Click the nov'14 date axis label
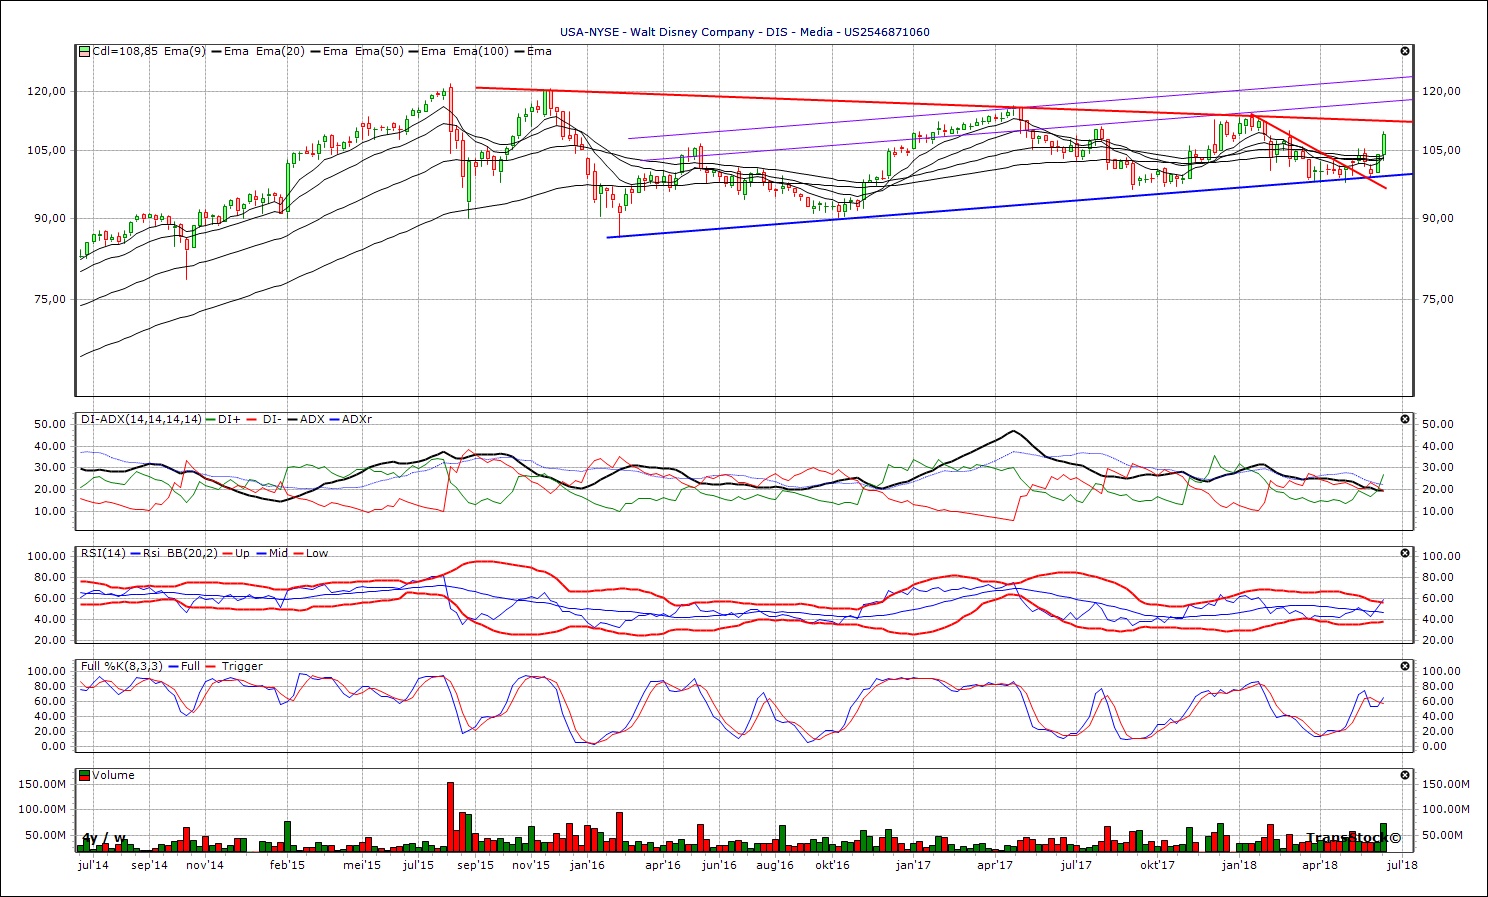Image resolution: width=1488 pixels, height=897 pixels. point(204,865)
